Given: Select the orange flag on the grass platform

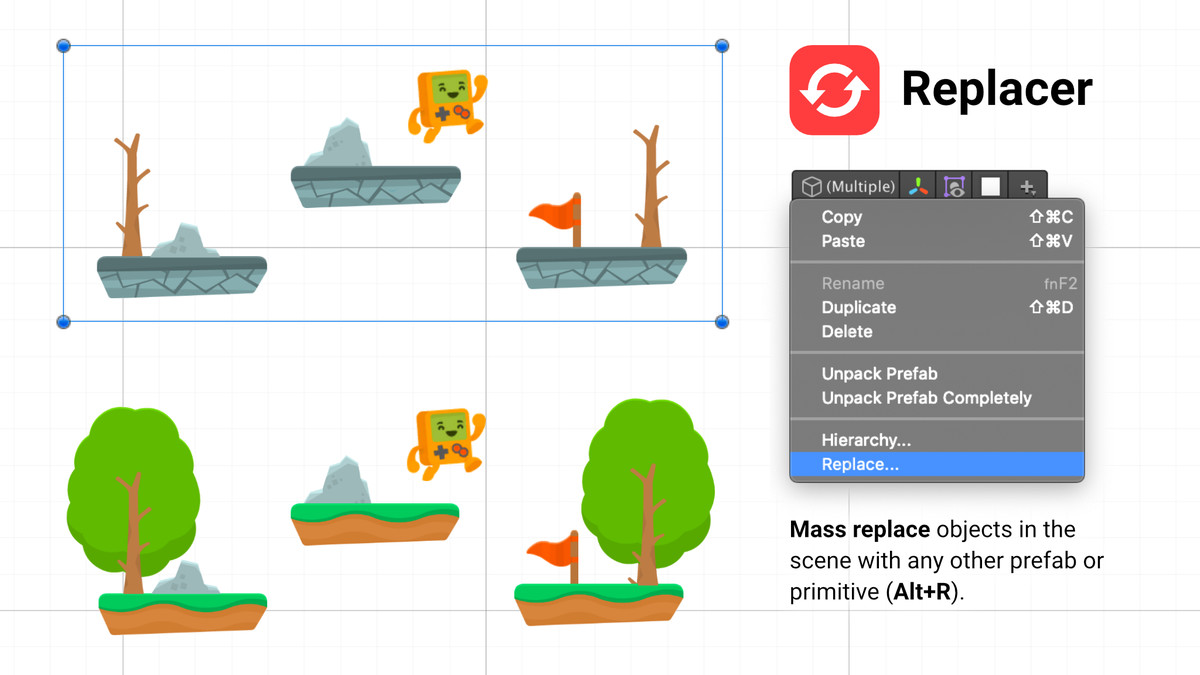Looking at the screenshot, I should [555, 557].
